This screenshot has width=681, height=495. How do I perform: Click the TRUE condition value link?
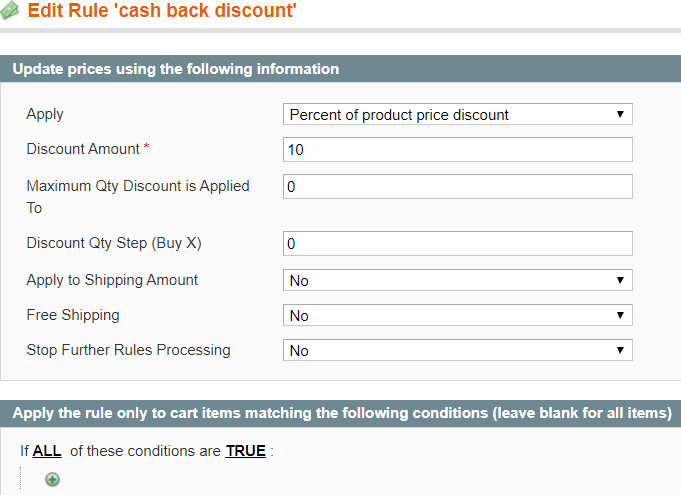click(x=246, y=451)
